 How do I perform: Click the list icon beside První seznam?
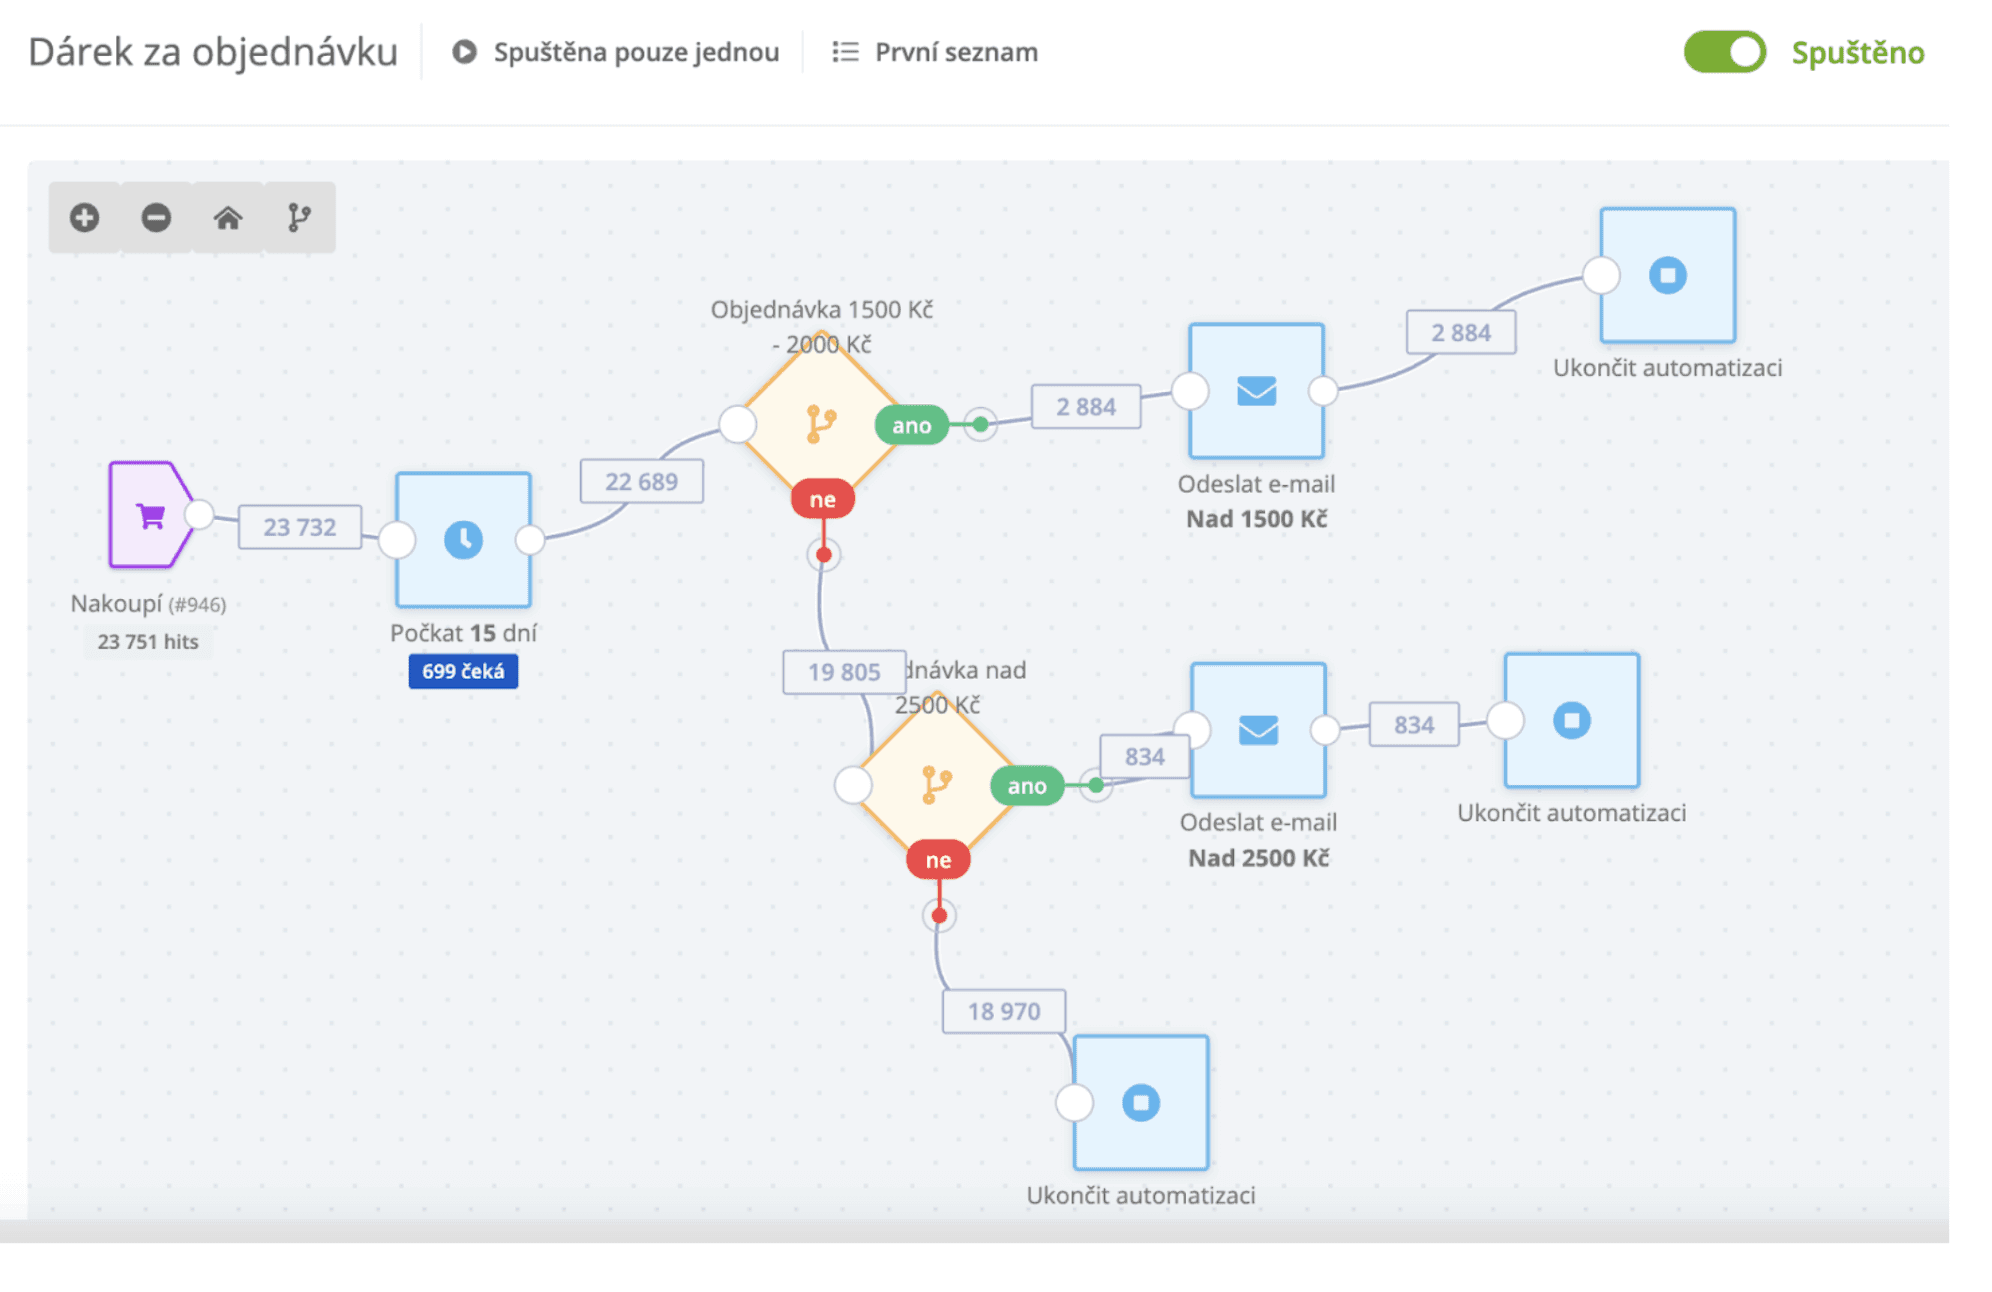(845, 52)
